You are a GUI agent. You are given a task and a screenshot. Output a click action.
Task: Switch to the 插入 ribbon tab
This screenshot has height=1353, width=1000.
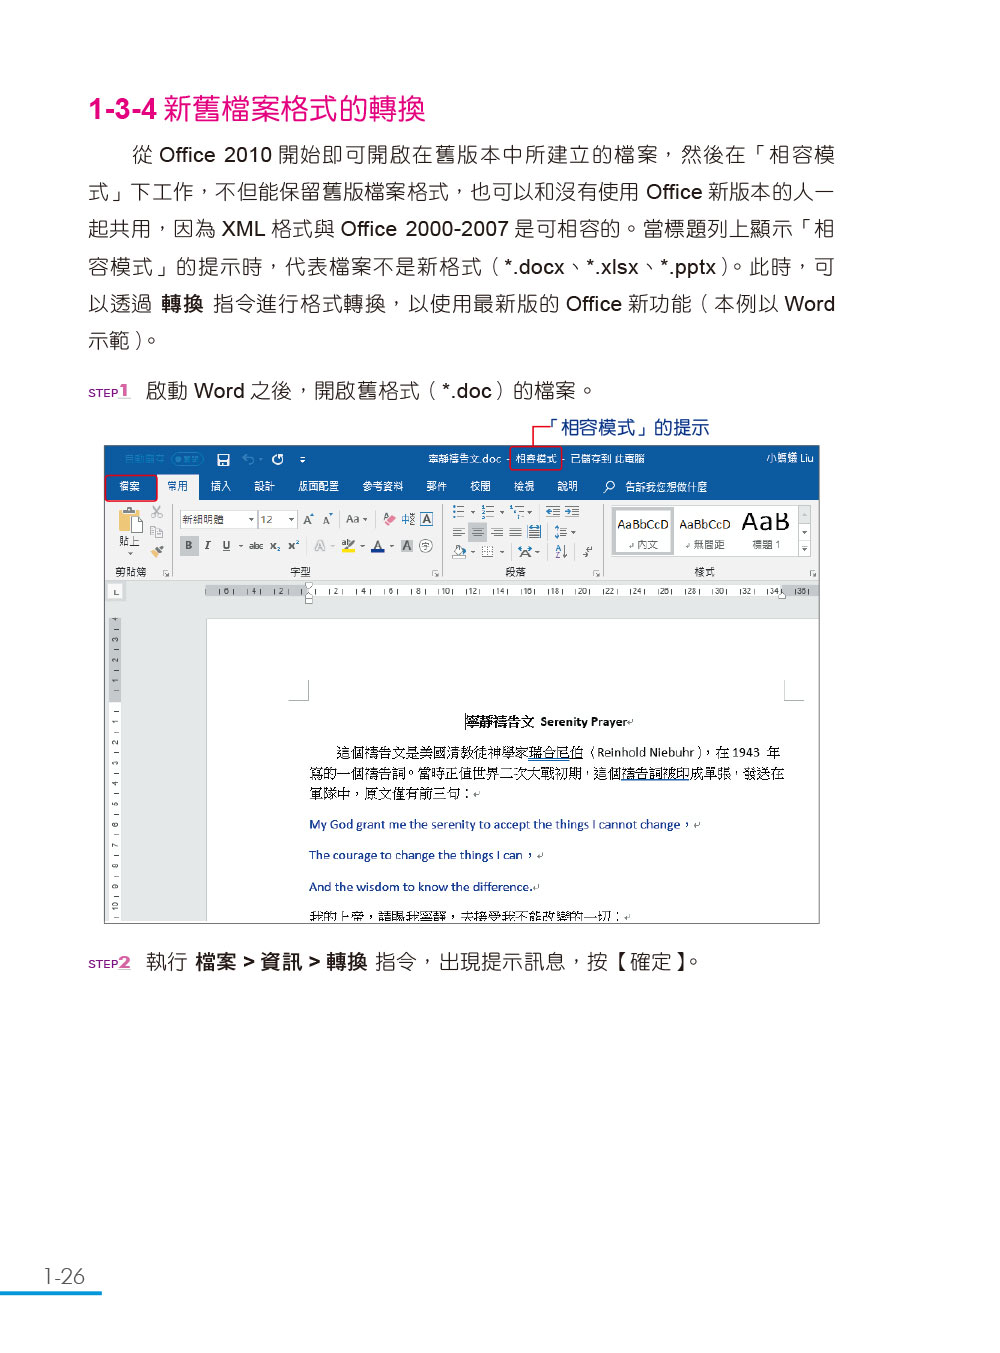pyautogui.click(x=220, y=486)
